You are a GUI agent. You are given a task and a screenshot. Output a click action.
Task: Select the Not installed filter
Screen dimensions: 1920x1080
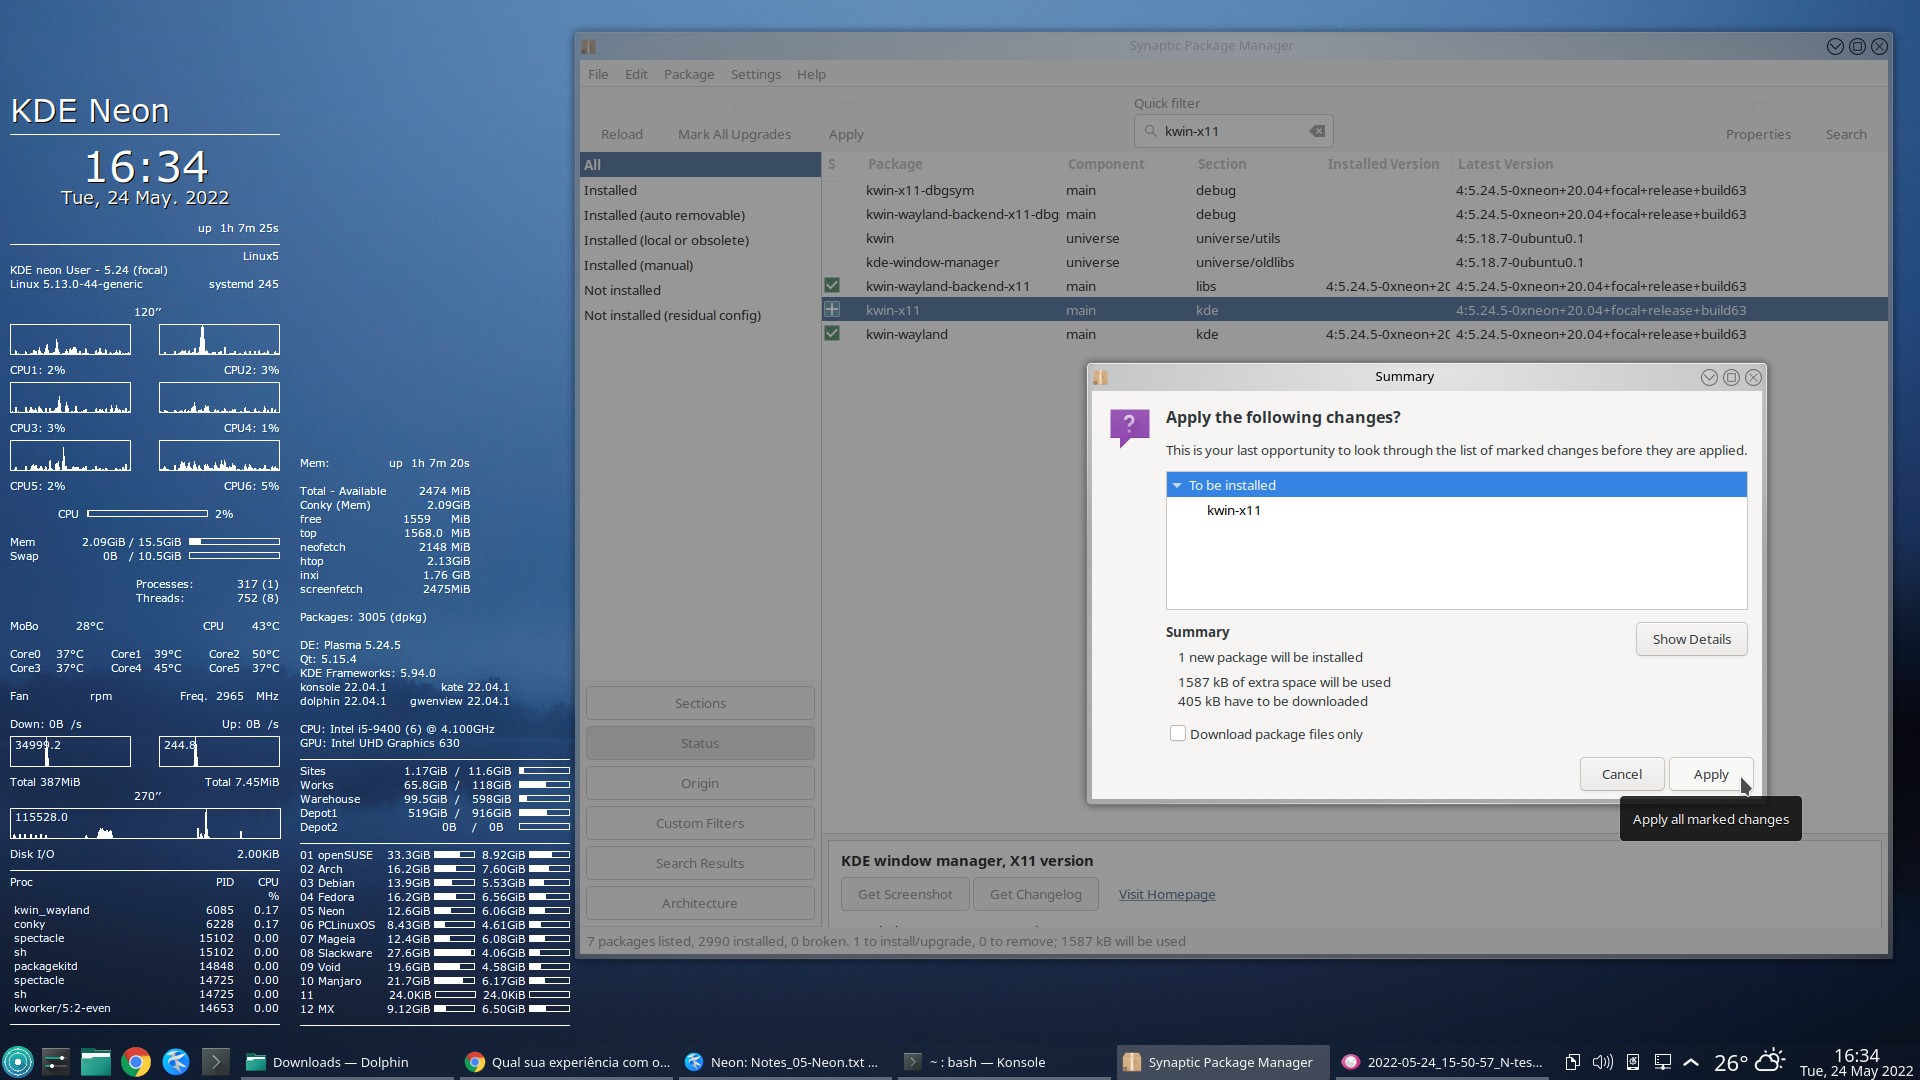tap(700, 290)
